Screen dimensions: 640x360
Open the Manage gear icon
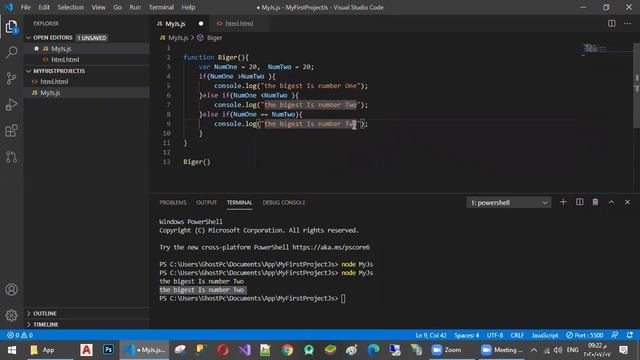11,315
